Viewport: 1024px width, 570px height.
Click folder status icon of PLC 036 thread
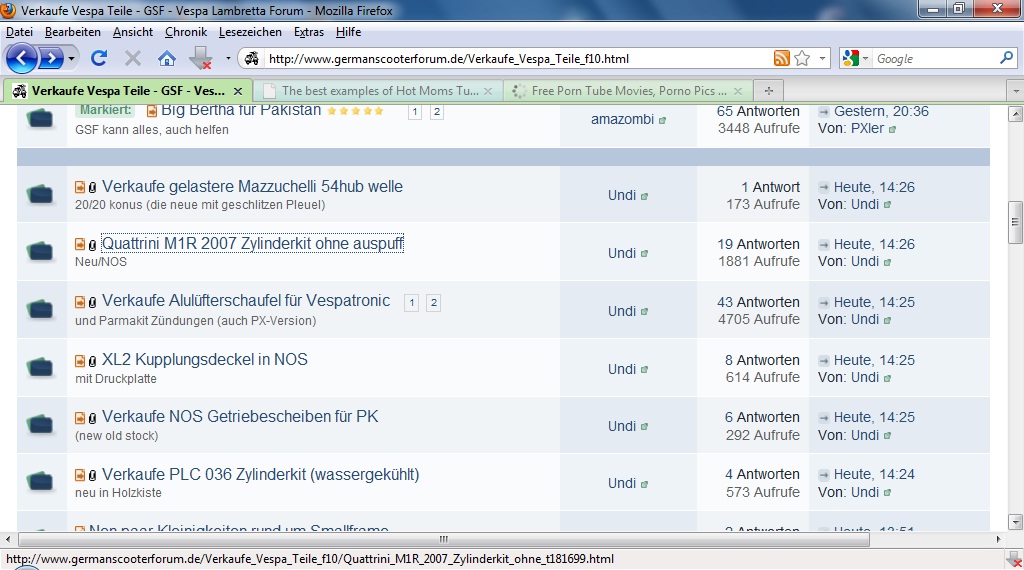click(40, 482)
